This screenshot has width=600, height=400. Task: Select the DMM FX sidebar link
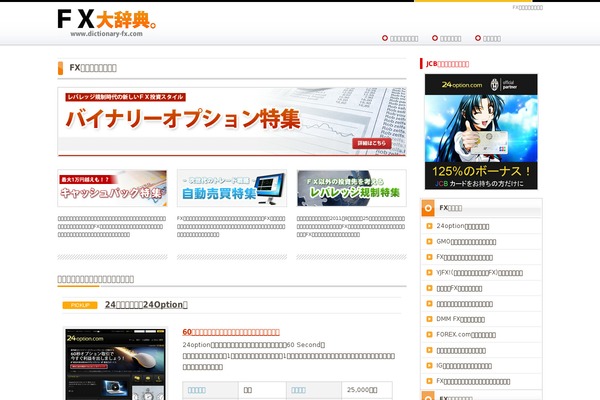click(460, 319)
